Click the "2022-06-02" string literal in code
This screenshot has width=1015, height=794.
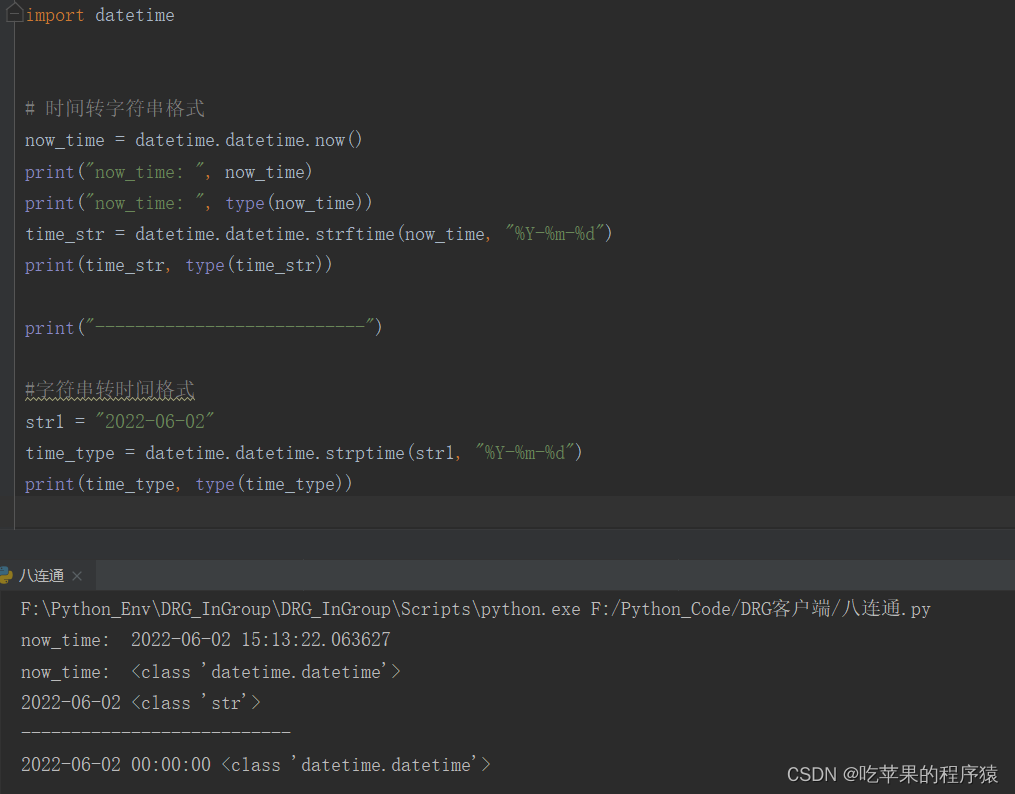[155, 421]
